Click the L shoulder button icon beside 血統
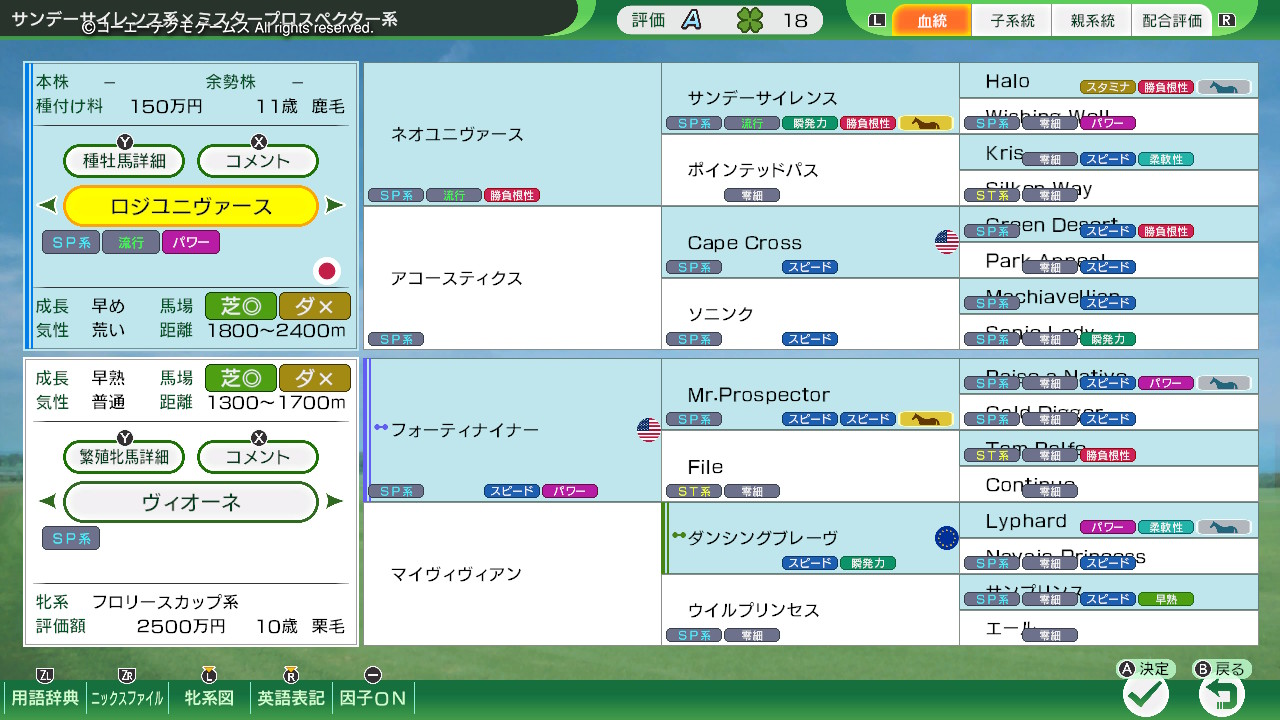Viewport: 1280px width, 720px height. [878, 20]
